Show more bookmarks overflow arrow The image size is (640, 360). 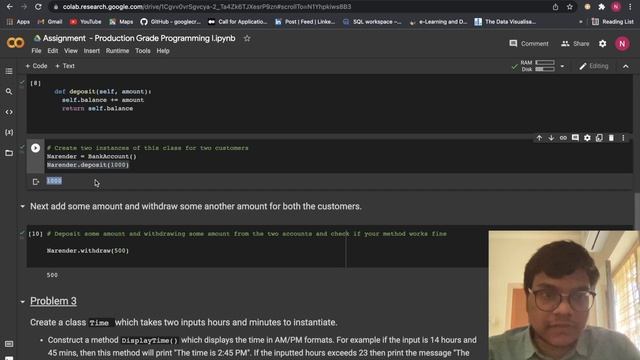click(x=580, y=22)
